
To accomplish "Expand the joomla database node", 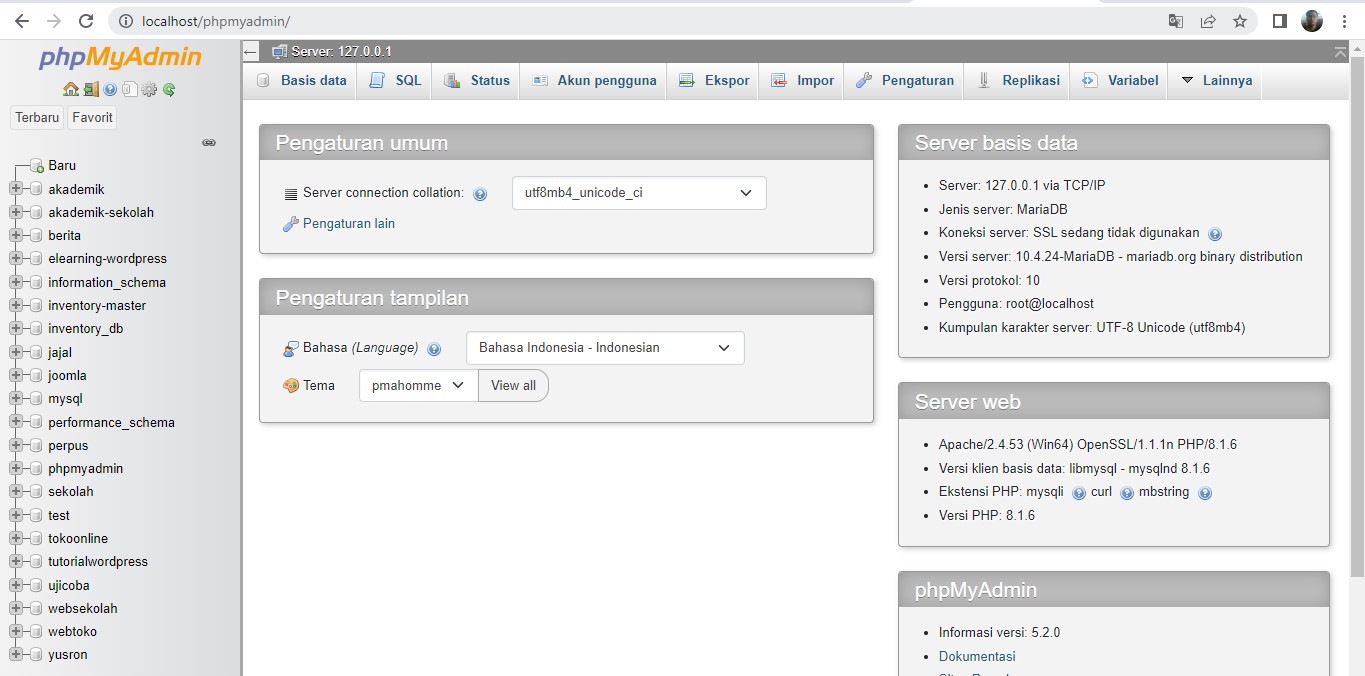I will coord(16,376).
